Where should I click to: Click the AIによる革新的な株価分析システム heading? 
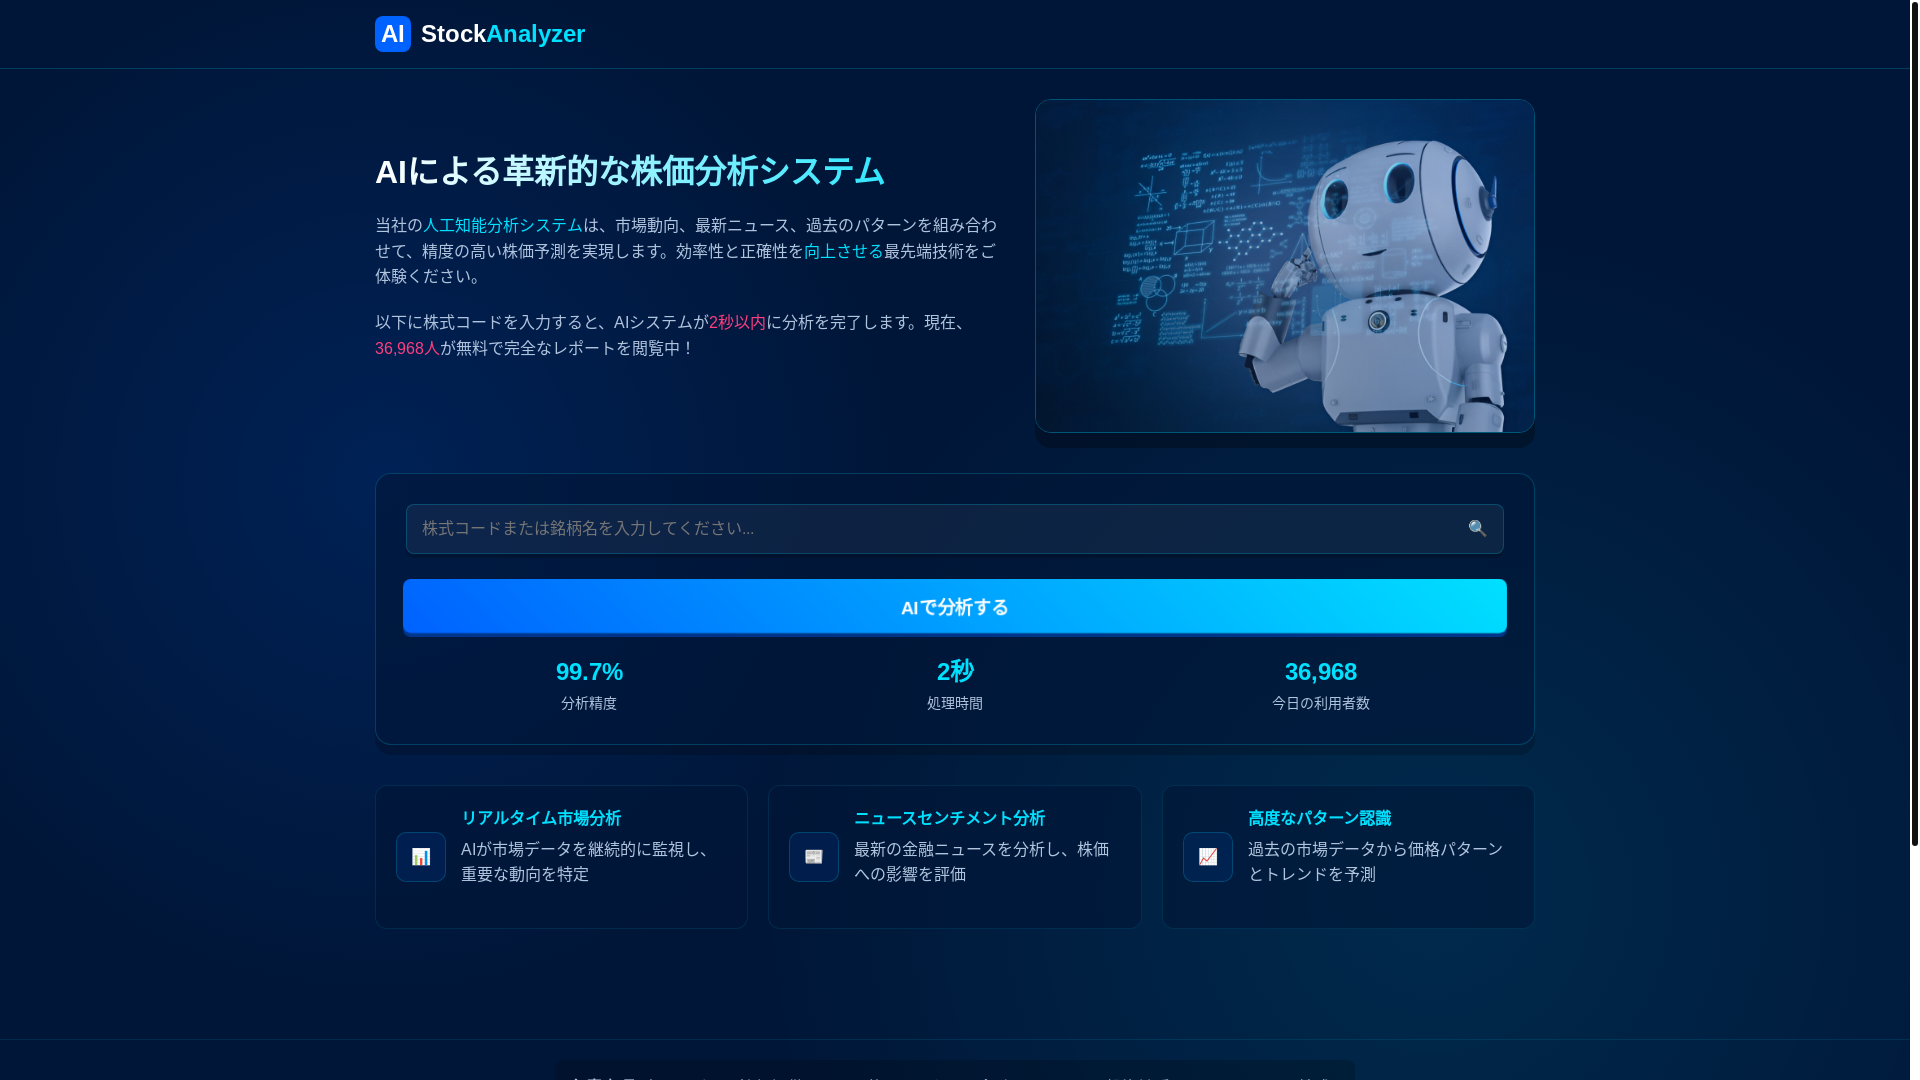[x=630, y=171]
